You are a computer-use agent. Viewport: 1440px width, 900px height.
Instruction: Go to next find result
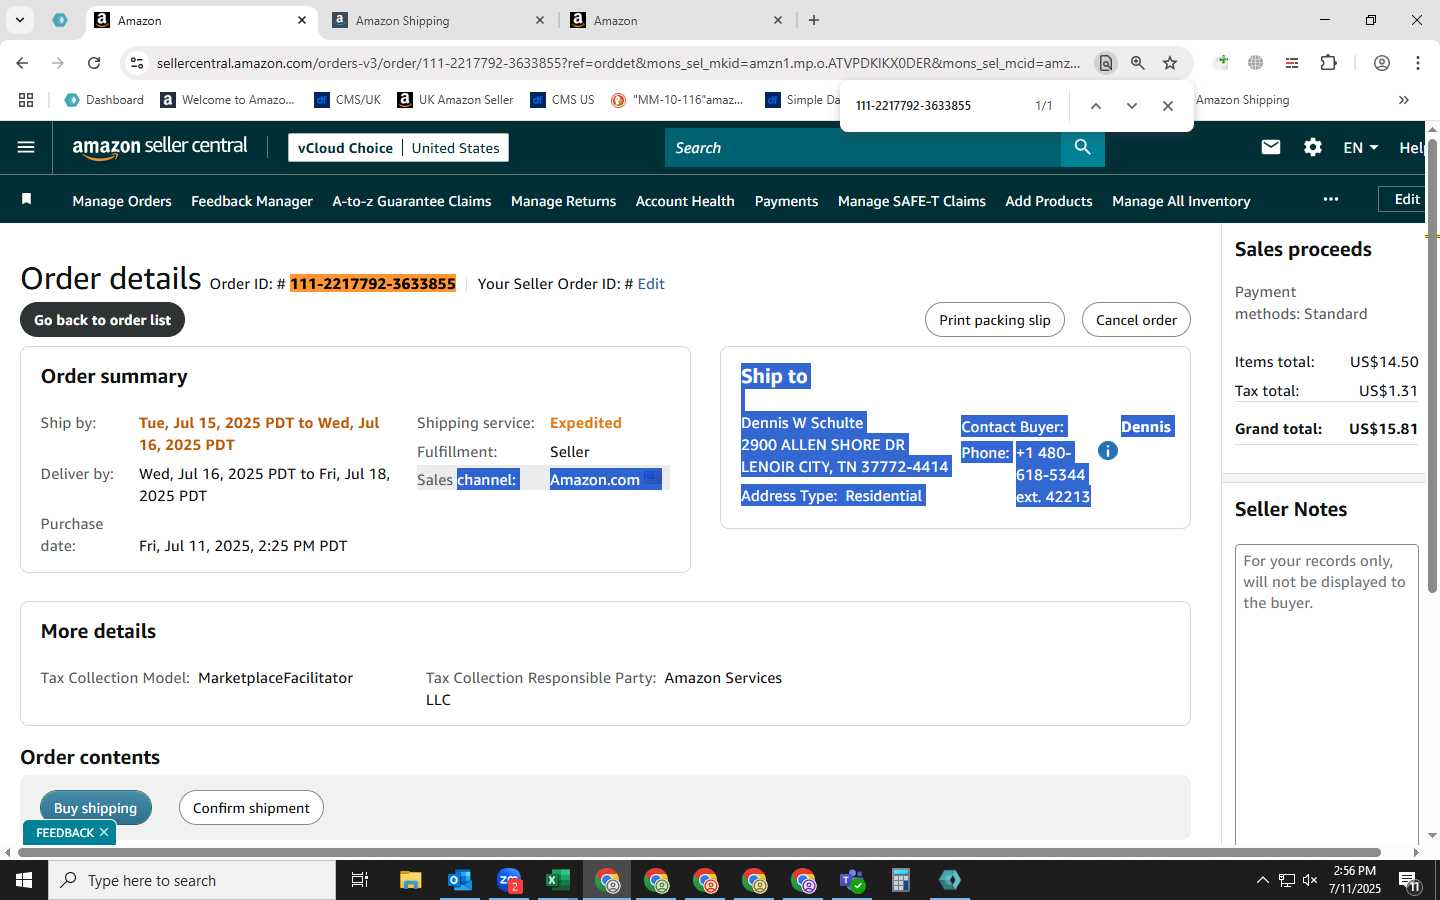pyautogui.click(x=1132, y=106)
